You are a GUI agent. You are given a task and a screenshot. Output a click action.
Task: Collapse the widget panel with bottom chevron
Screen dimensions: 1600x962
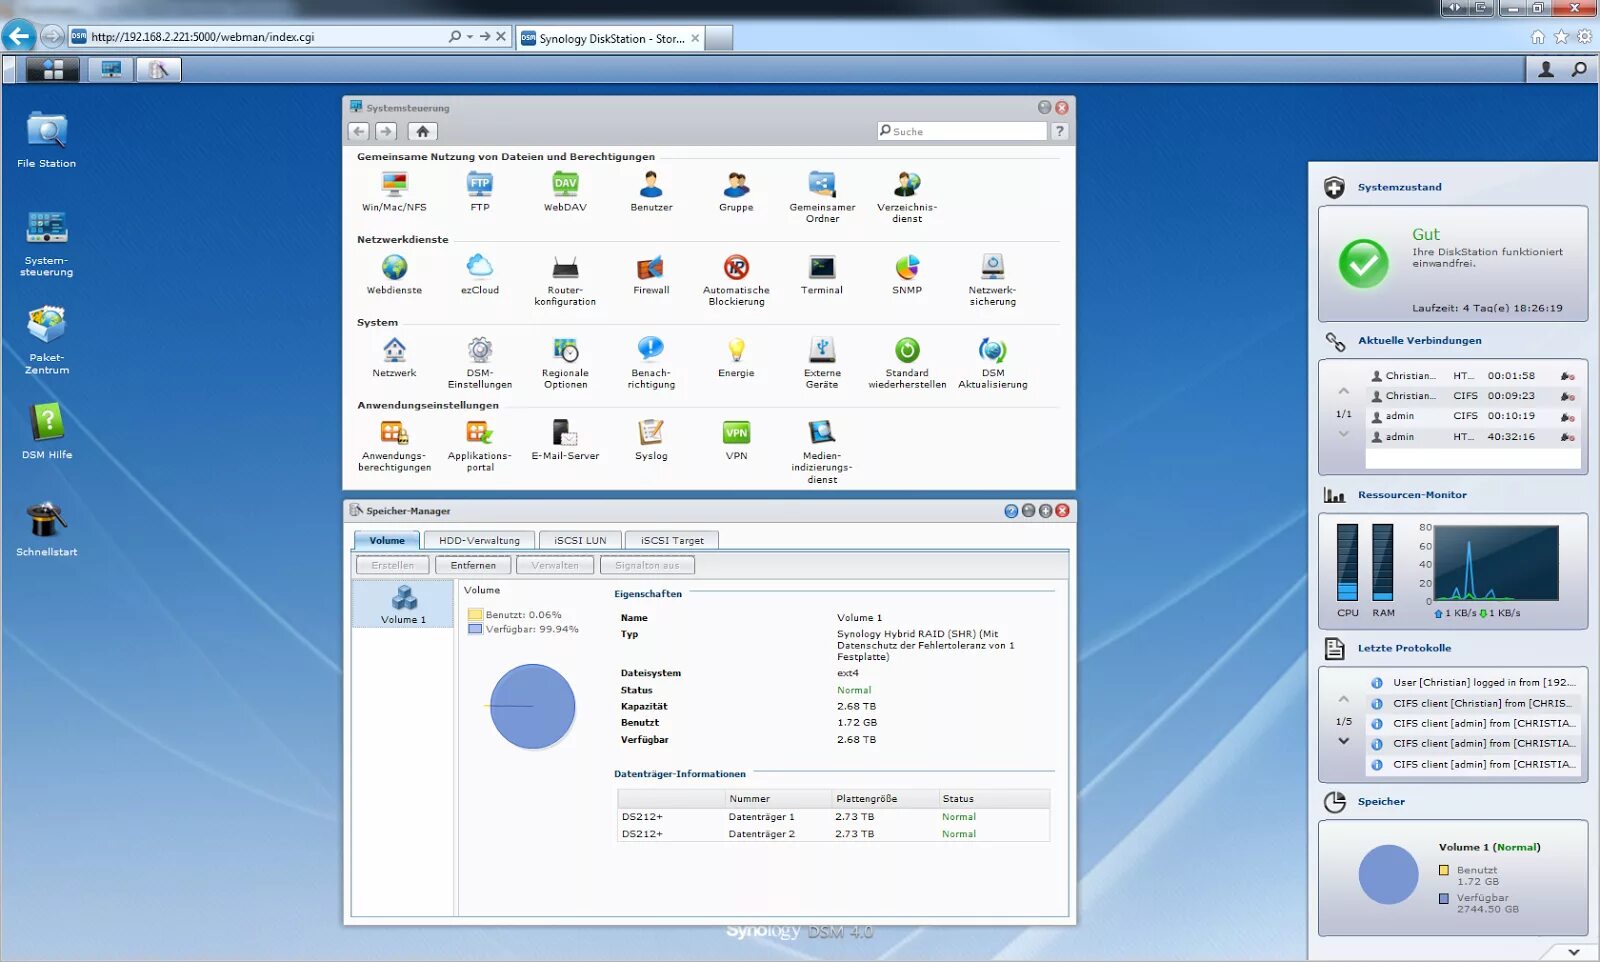pos(1574,952)
